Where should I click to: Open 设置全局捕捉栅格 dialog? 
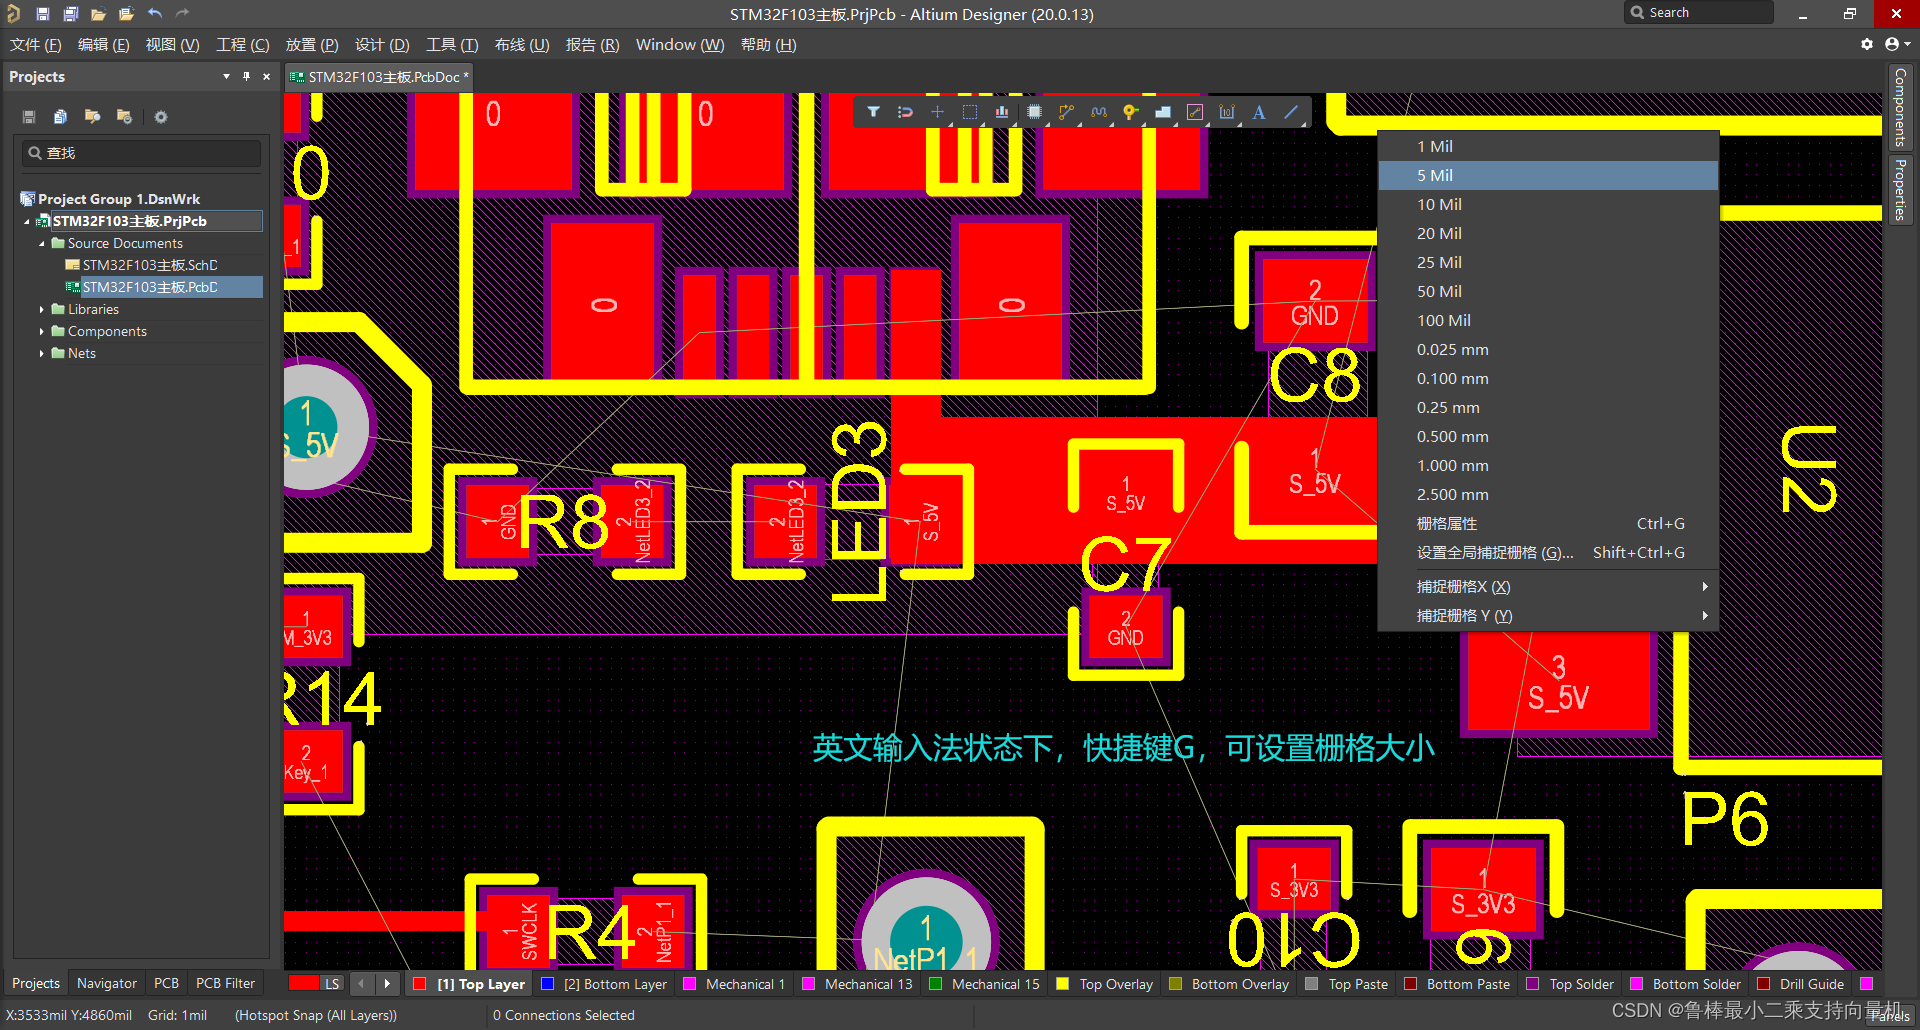click(x=1548, y=552)
